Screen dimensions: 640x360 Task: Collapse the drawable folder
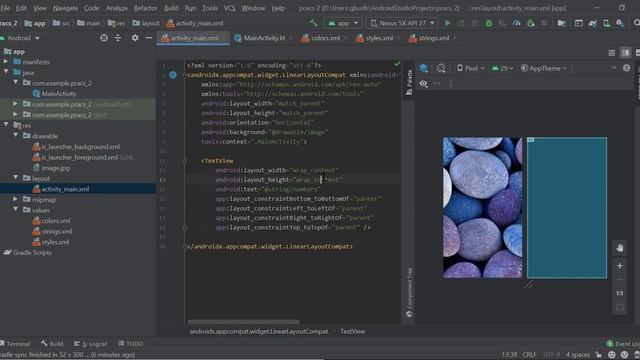16,136
